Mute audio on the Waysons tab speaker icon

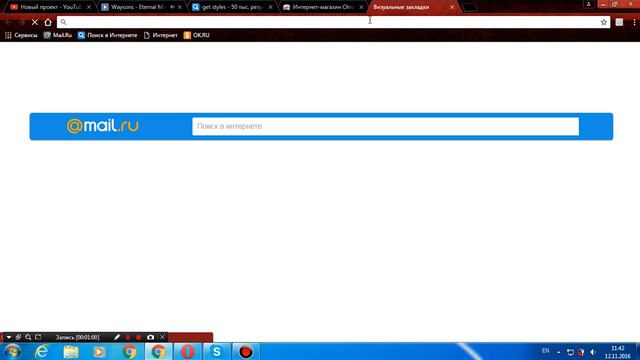[172, 7]
